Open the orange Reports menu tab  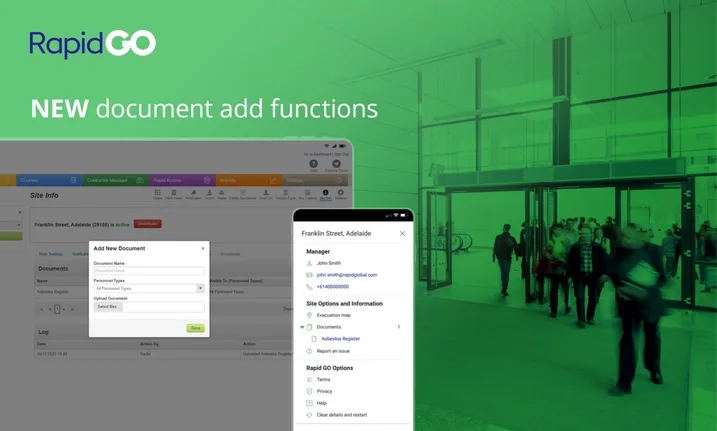(x=249, y=180)
